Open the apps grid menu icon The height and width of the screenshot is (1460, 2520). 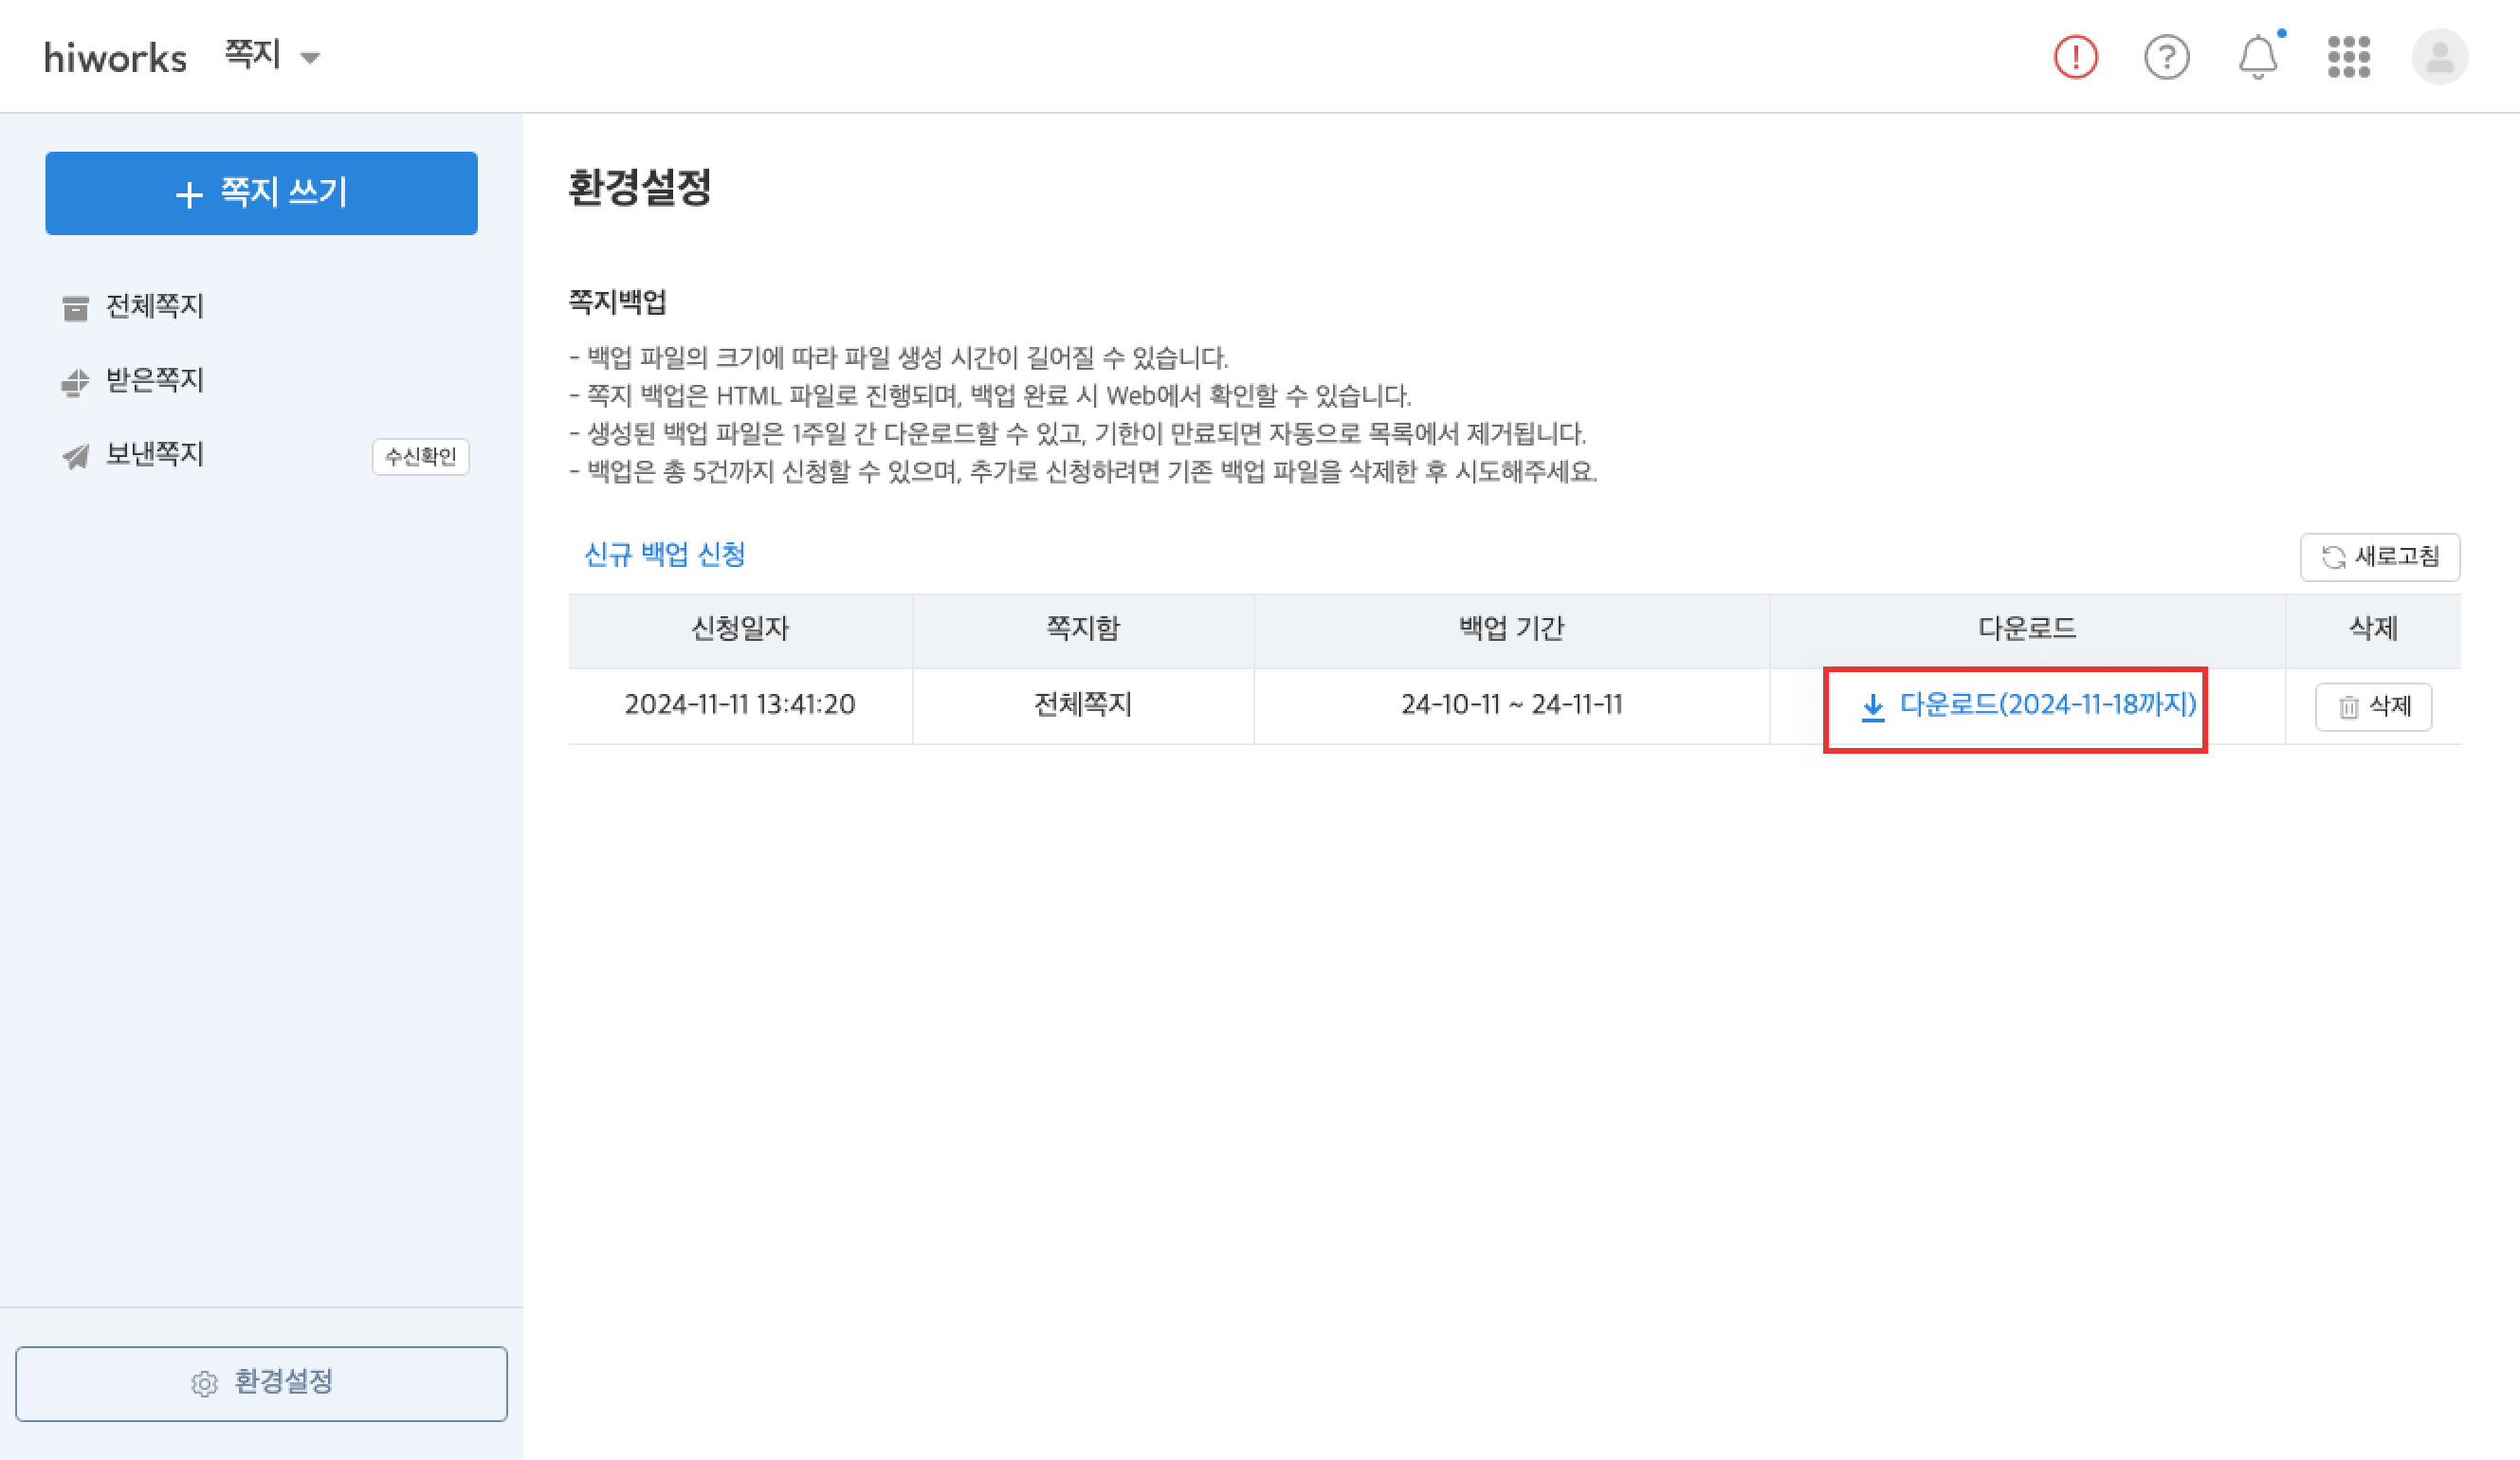pos(2348,57)
